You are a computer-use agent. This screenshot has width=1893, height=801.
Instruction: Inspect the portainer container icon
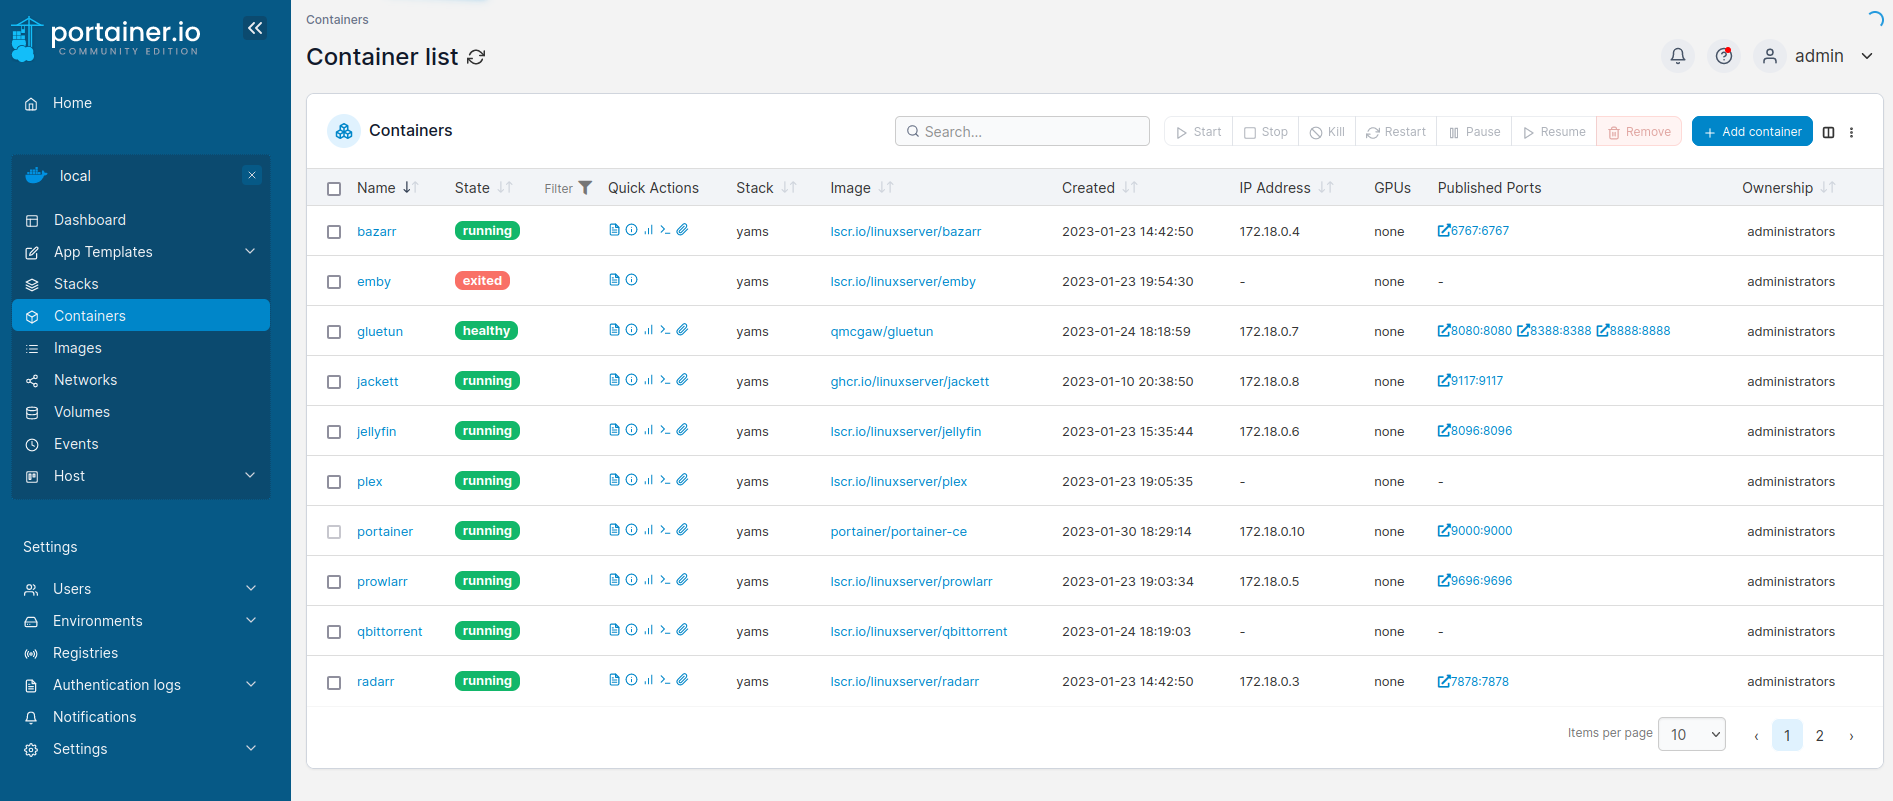tap(631, 530)
